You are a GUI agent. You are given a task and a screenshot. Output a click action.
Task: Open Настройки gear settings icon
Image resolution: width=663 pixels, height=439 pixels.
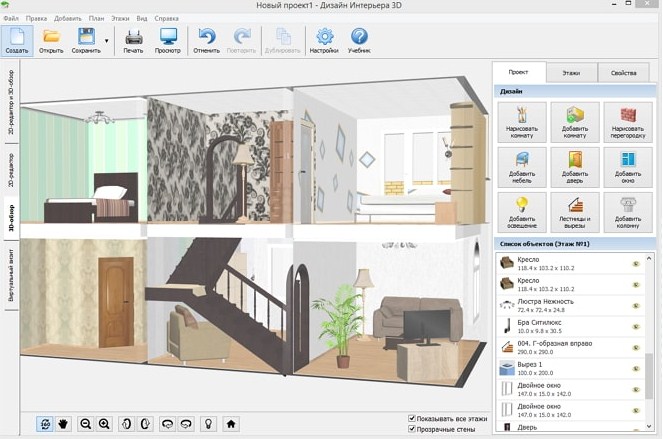(324, 41)
